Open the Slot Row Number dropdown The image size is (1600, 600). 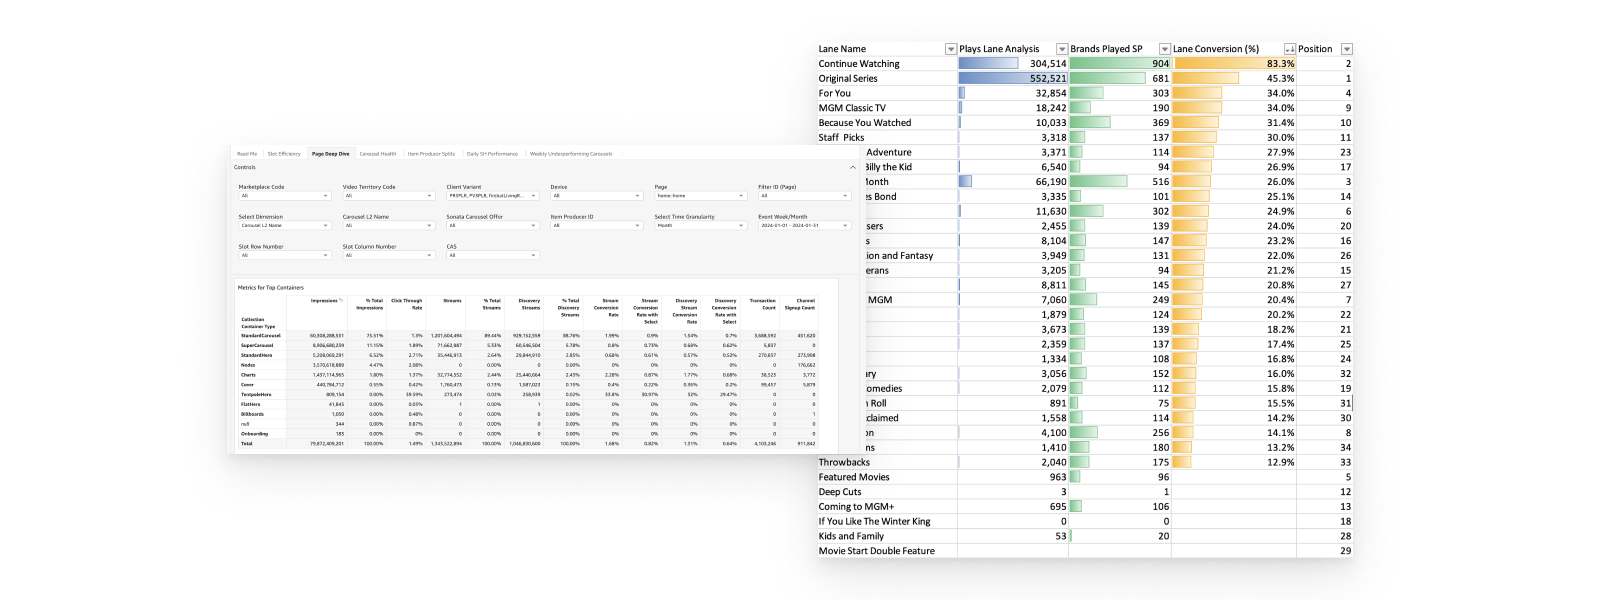pos(284,256)
